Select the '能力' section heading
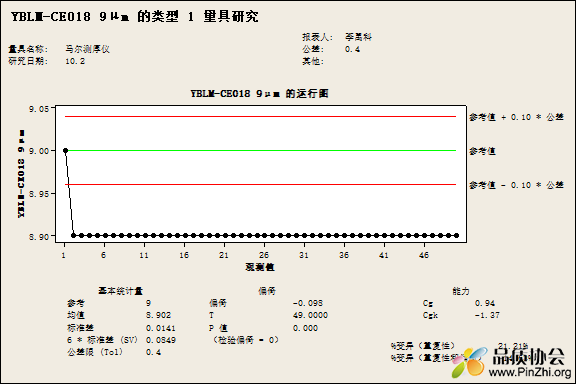This screenshot has width=576, height=384. tap(461, 291)
